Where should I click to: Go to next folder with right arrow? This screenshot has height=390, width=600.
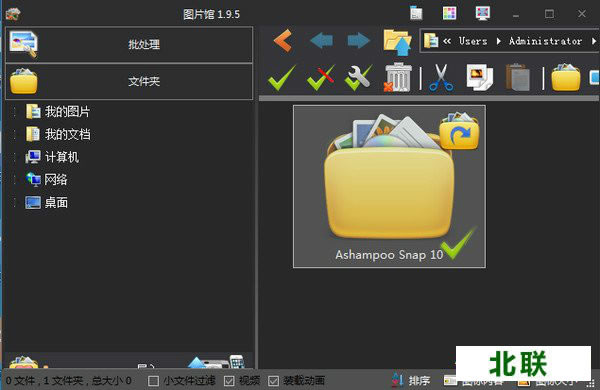point(359,41)
